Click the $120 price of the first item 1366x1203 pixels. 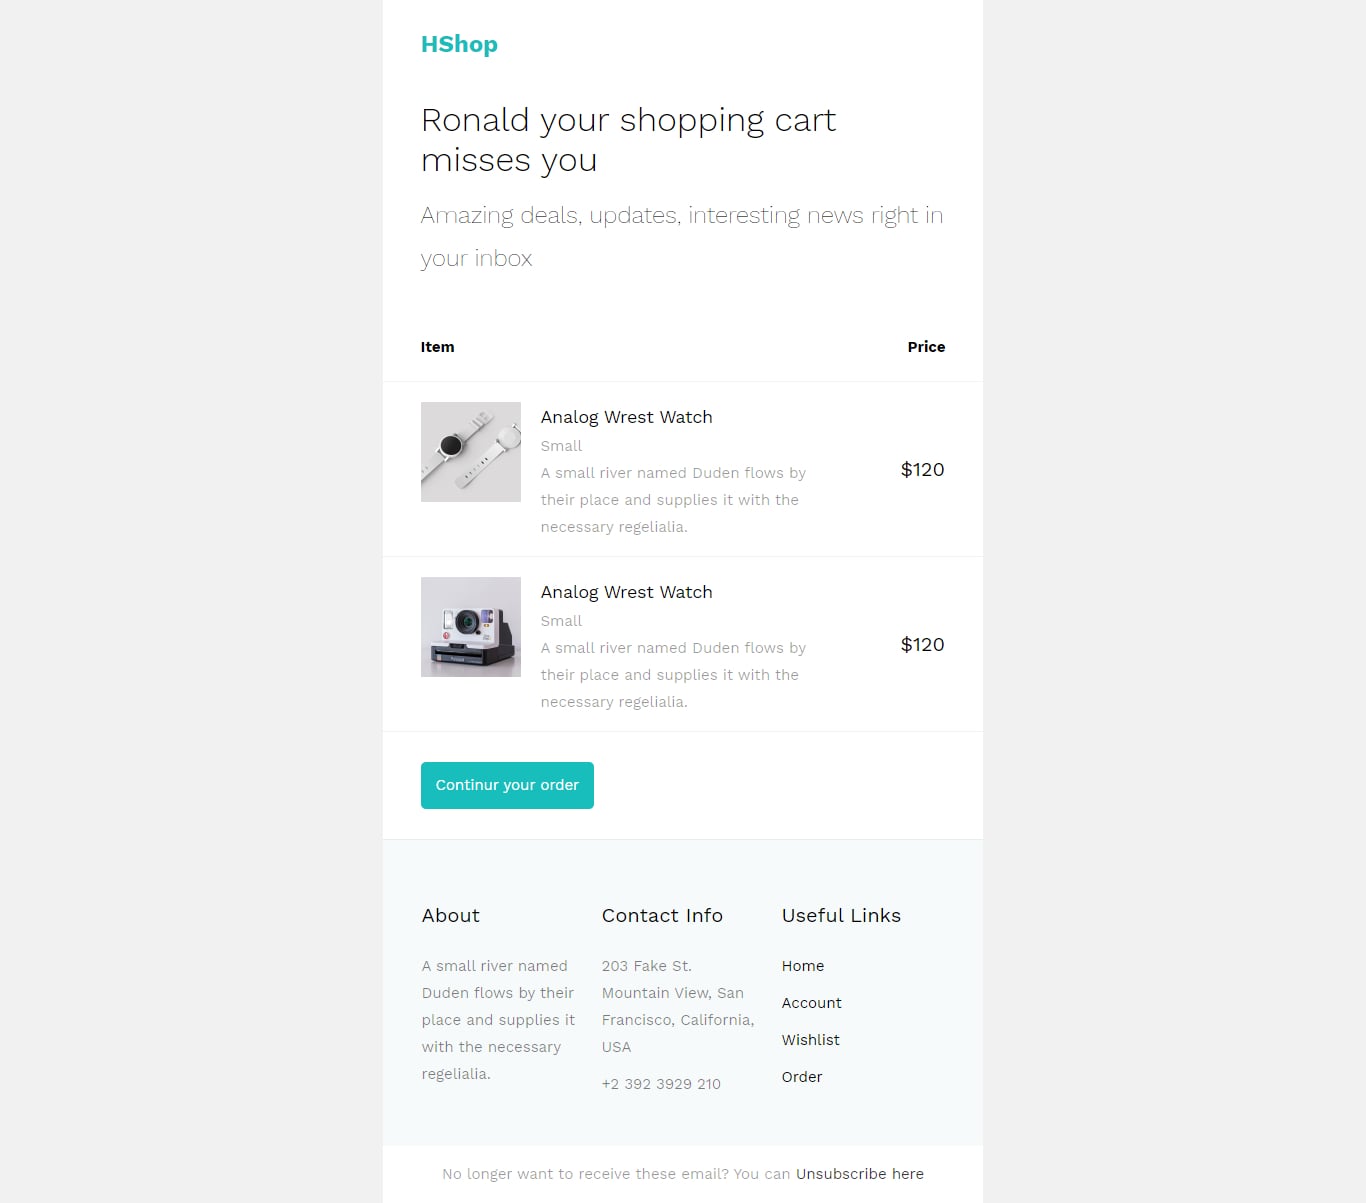922,470
